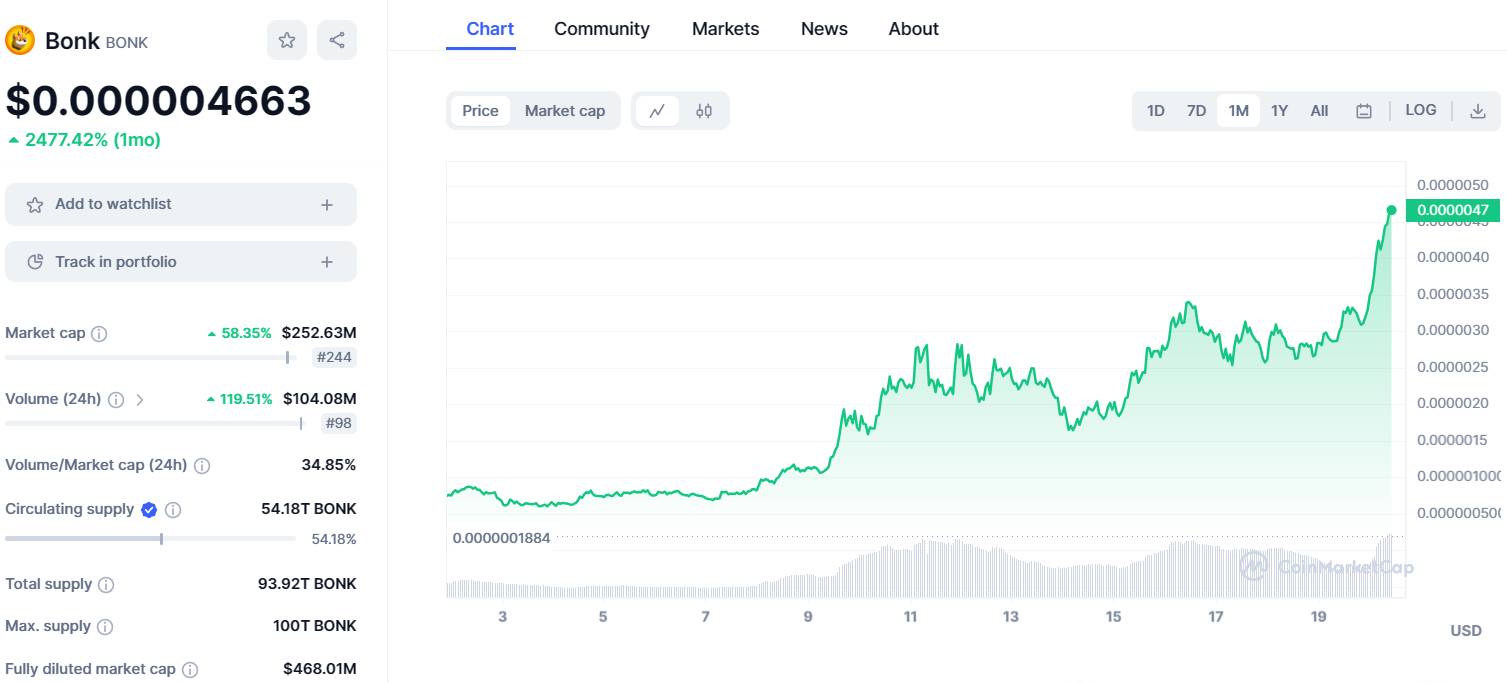
Task: Click the BONK ticker symbol text
Action: 127,42
